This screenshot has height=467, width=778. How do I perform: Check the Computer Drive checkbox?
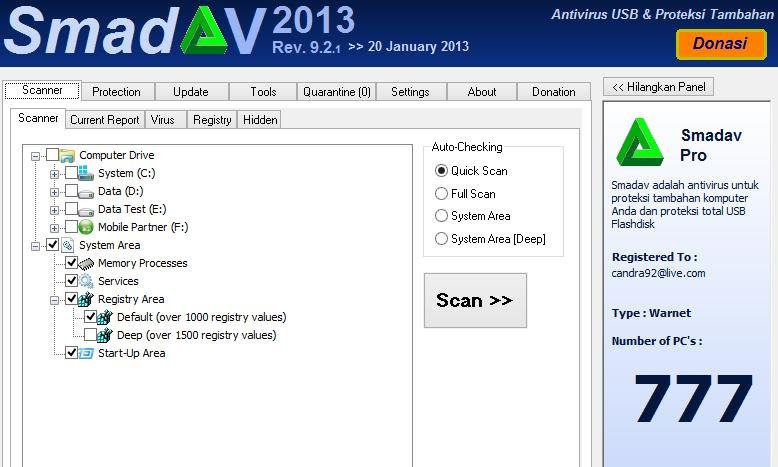53,155
